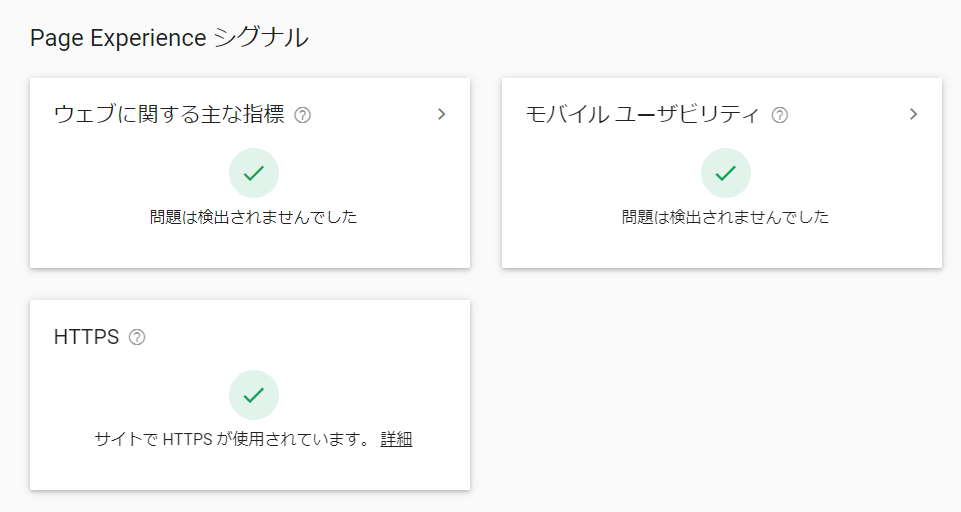Viewport: 961px width, 512px height.
Task: Expand モバイル ユーザビリティ with the chevron arrow
Action: pyautogui.click(x=913, y=114)
